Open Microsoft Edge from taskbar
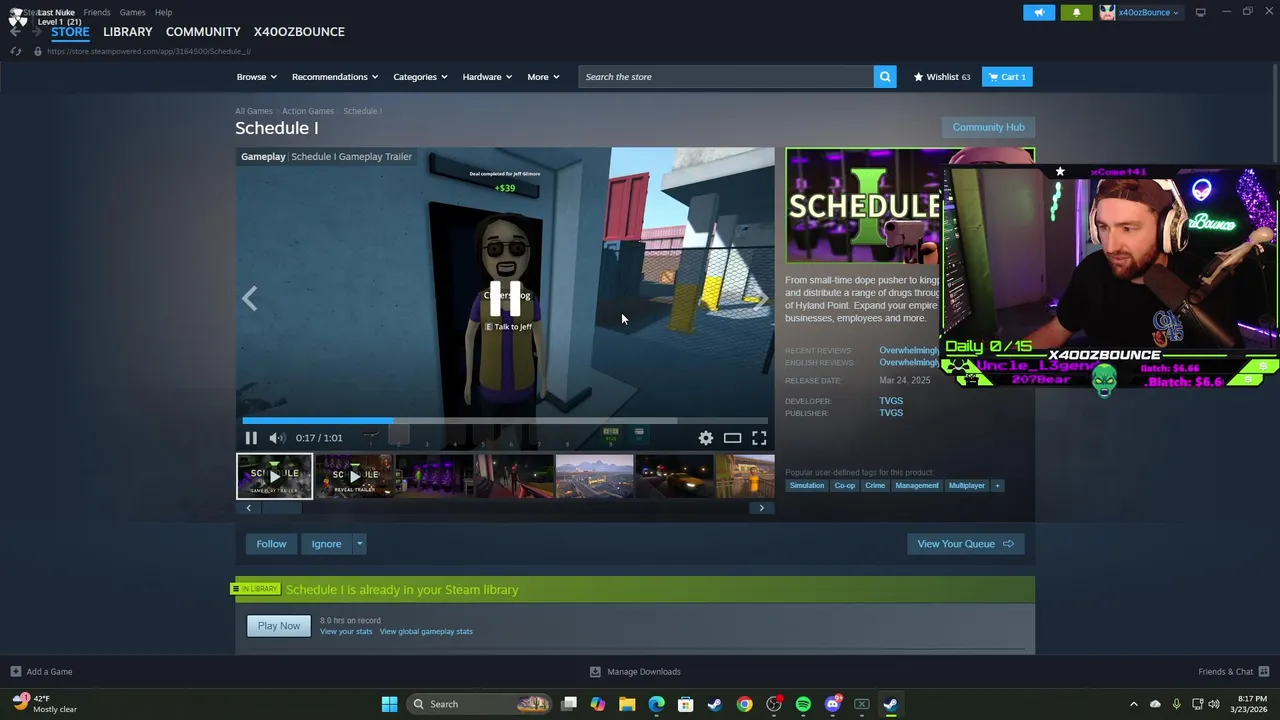The image size is (1280, 720). [x=656, y=704]
